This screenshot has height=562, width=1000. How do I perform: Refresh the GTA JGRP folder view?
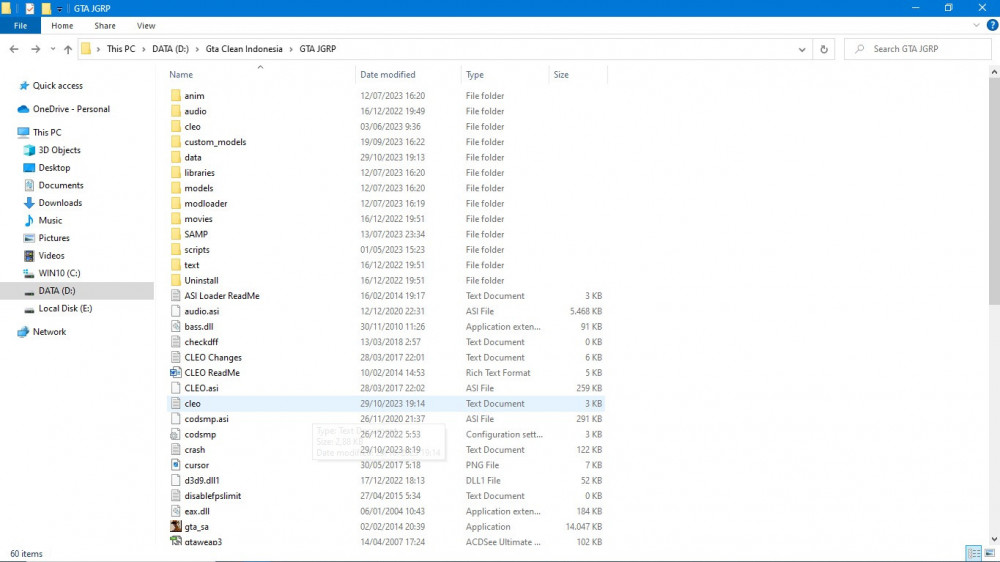[824, 49]
